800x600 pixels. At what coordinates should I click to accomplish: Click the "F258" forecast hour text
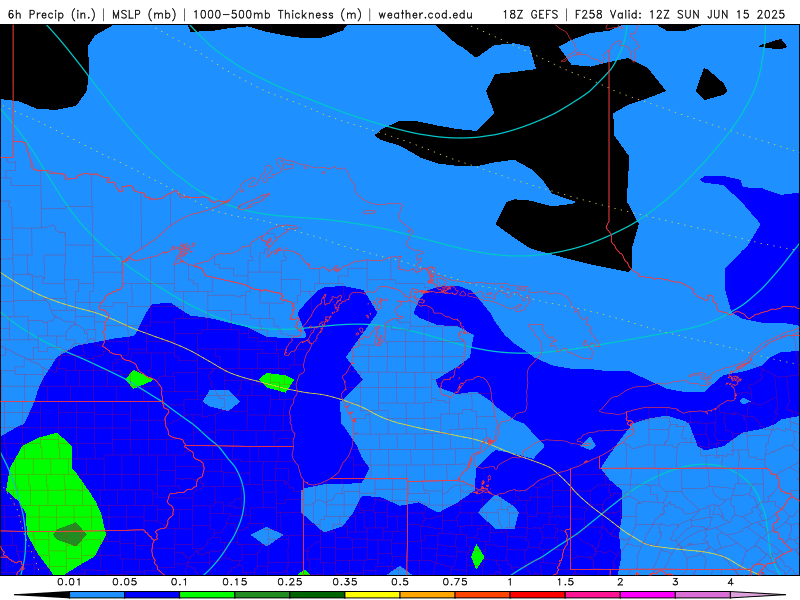pos(589,14)
